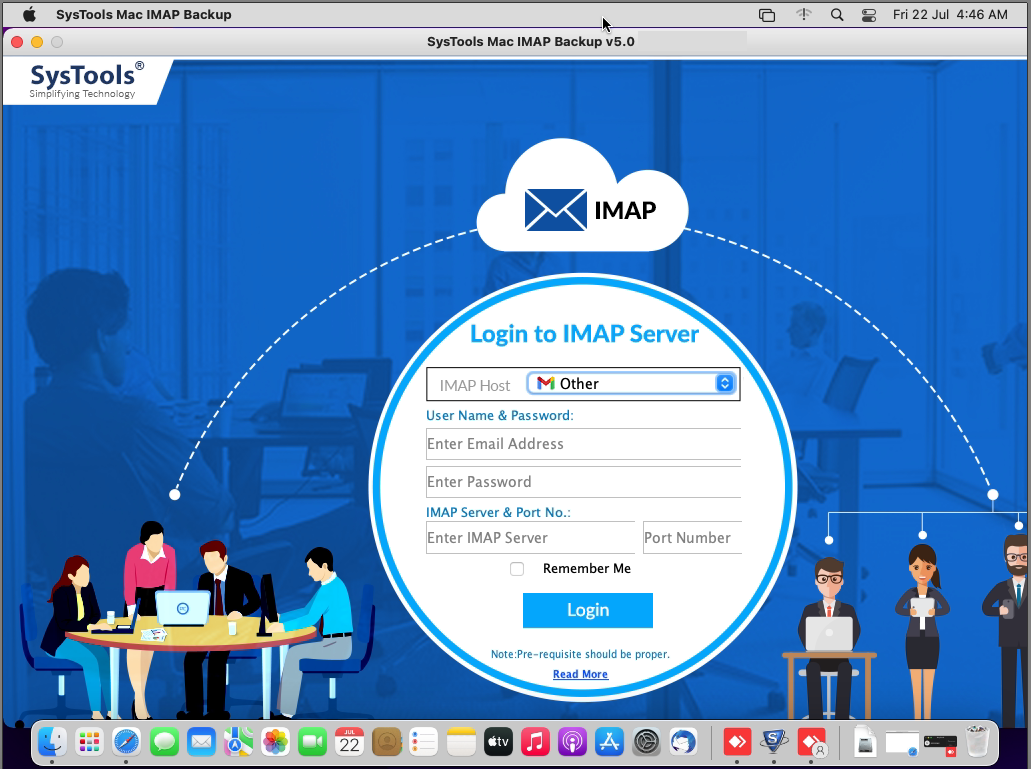
Task: Open Calendar from the dock
Action: pos(349,743)
